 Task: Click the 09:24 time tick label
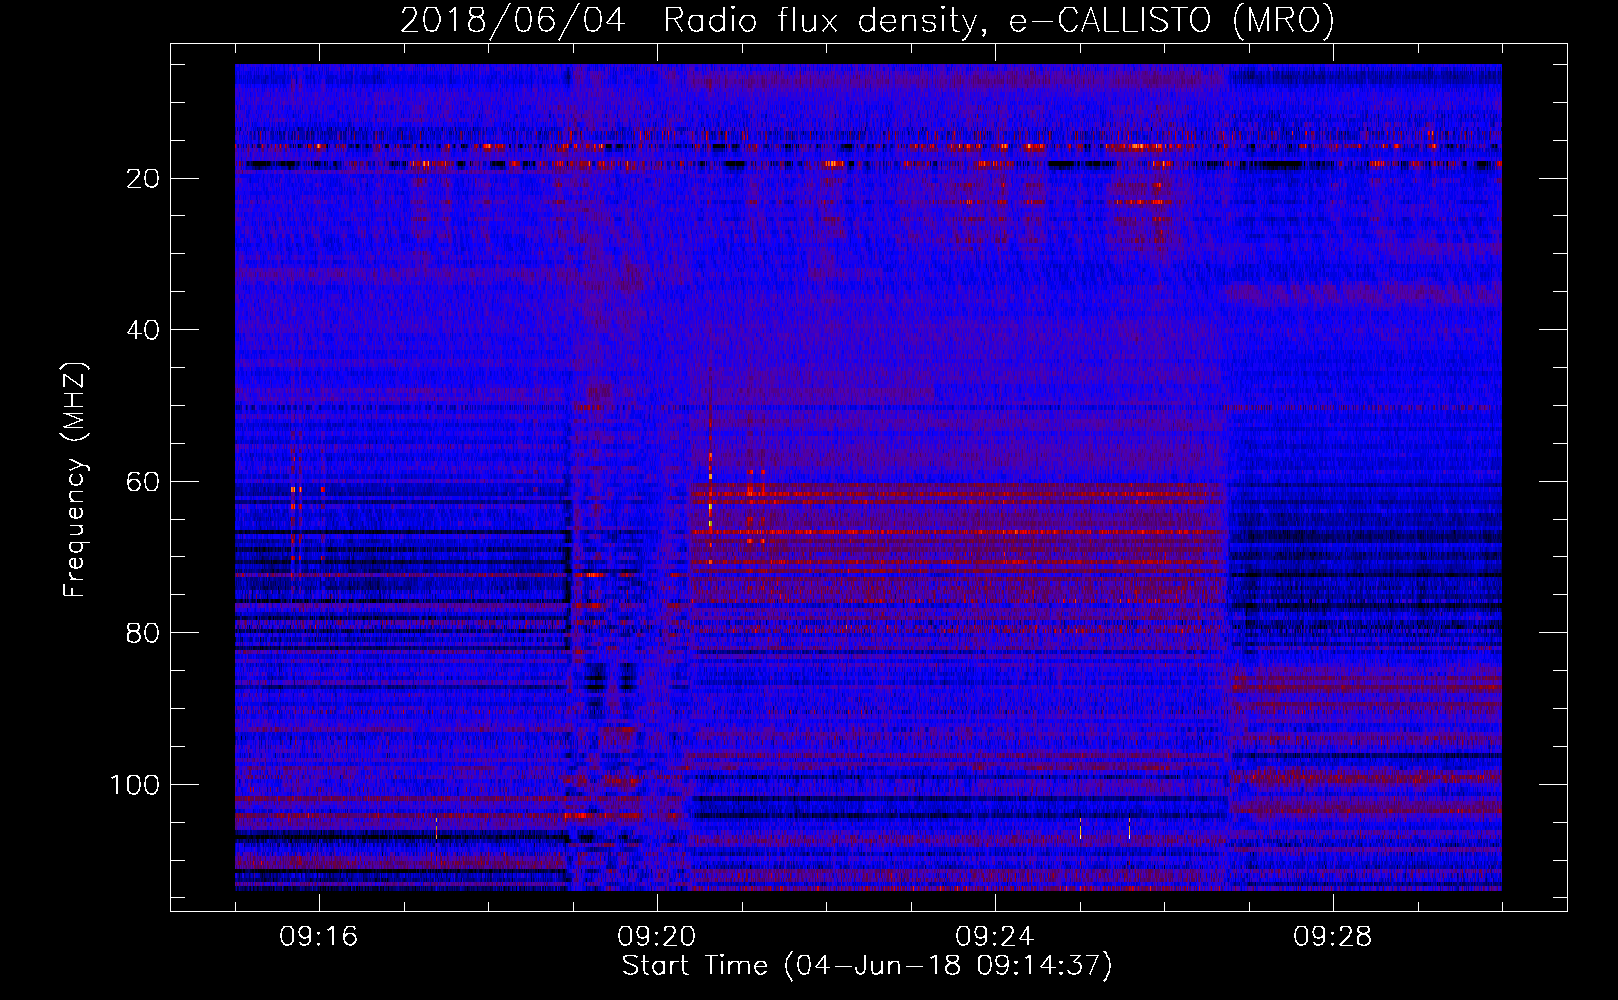point(995,937)
